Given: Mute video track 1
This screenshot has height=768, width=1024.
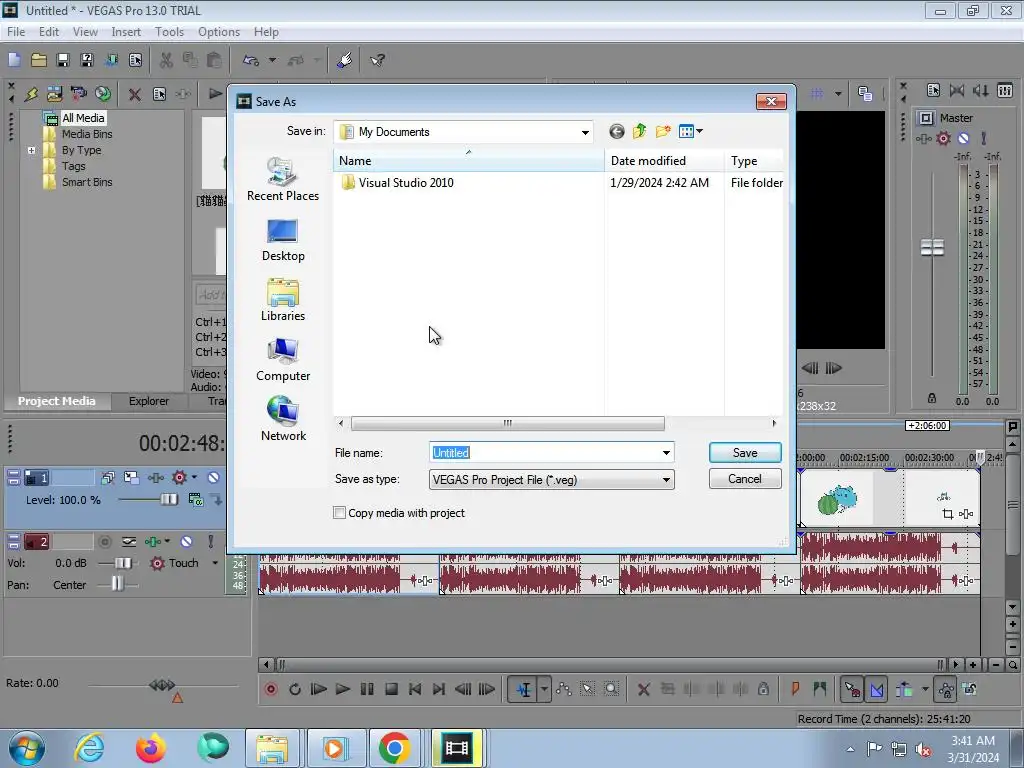Looking at the screenshot, I should coord(213,477).
